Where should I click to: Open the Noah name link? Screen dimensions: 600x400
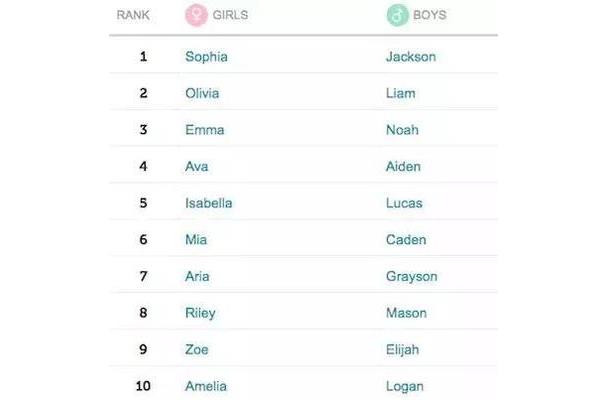click(x=402, y=130)
